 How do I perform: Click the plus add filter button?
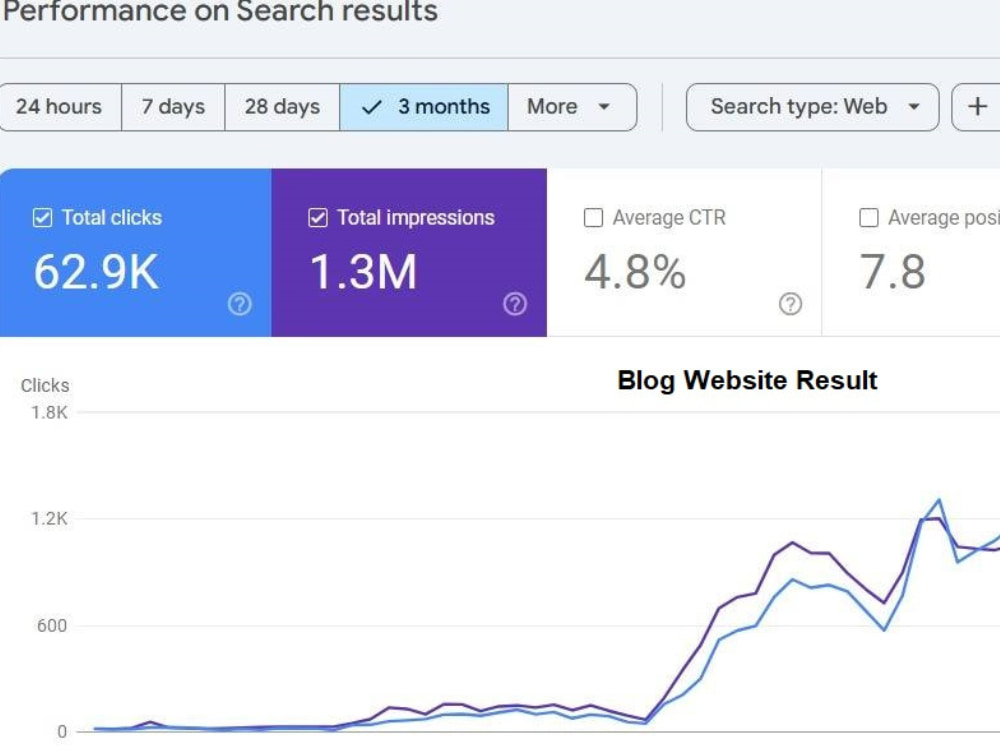(976, 107)
